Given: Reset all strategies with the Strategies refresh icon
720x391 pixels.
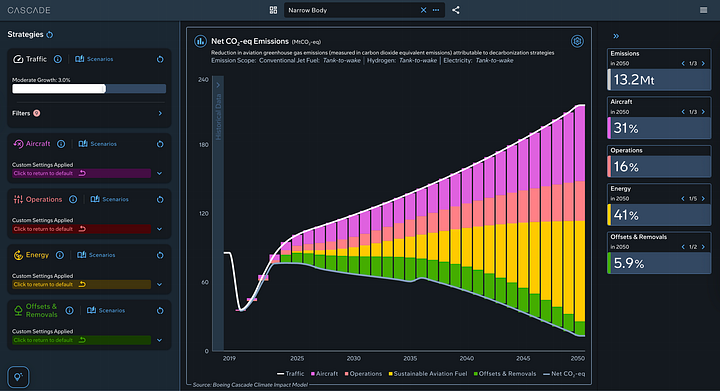Looking at the screenshot, I should 50,35.
